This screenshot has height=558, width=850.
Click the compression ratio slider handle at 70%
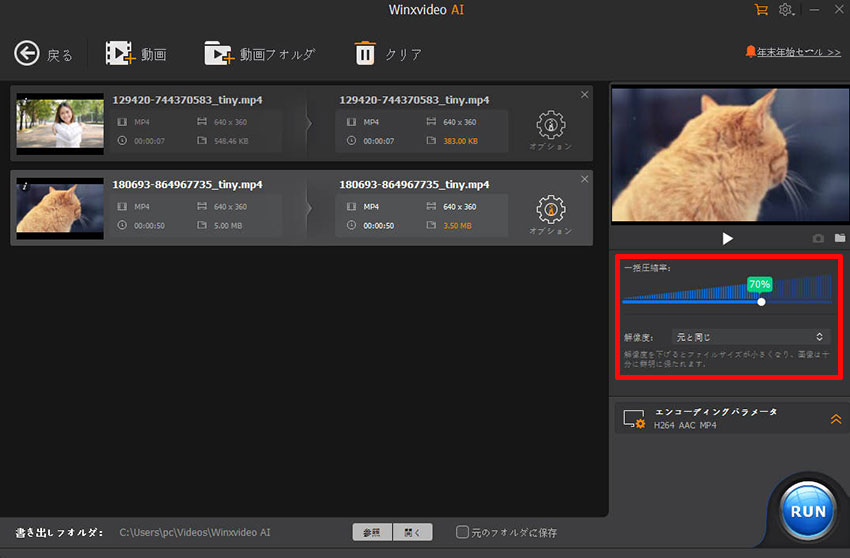pos(761,301)
